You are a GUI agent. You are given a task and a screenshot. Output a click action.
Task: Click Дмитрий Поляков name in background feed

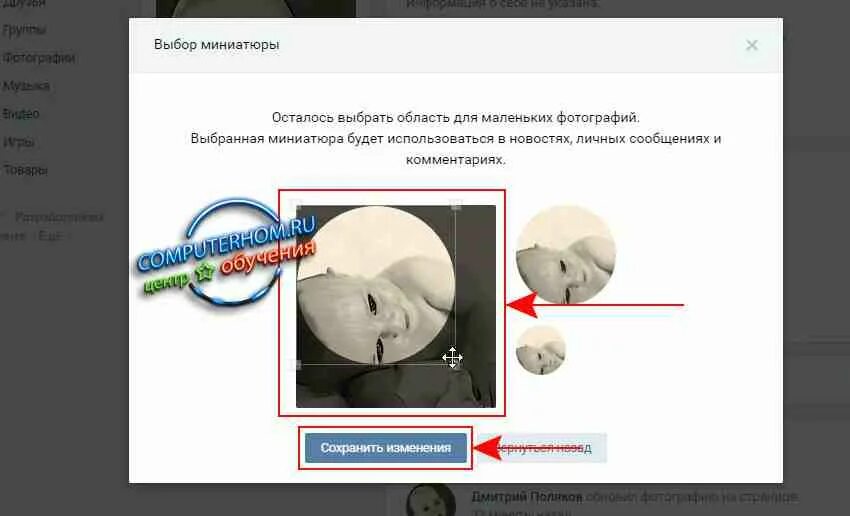click(527, 496)
